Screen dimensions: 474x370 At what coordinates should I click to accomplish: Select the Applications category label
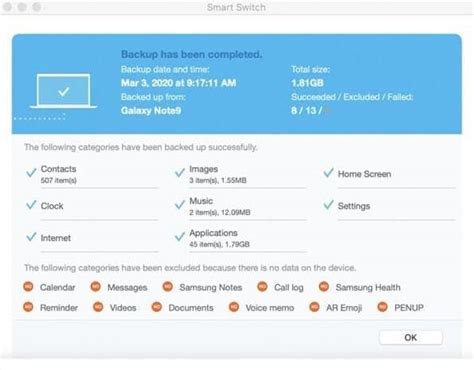click(x=213, y=233)
